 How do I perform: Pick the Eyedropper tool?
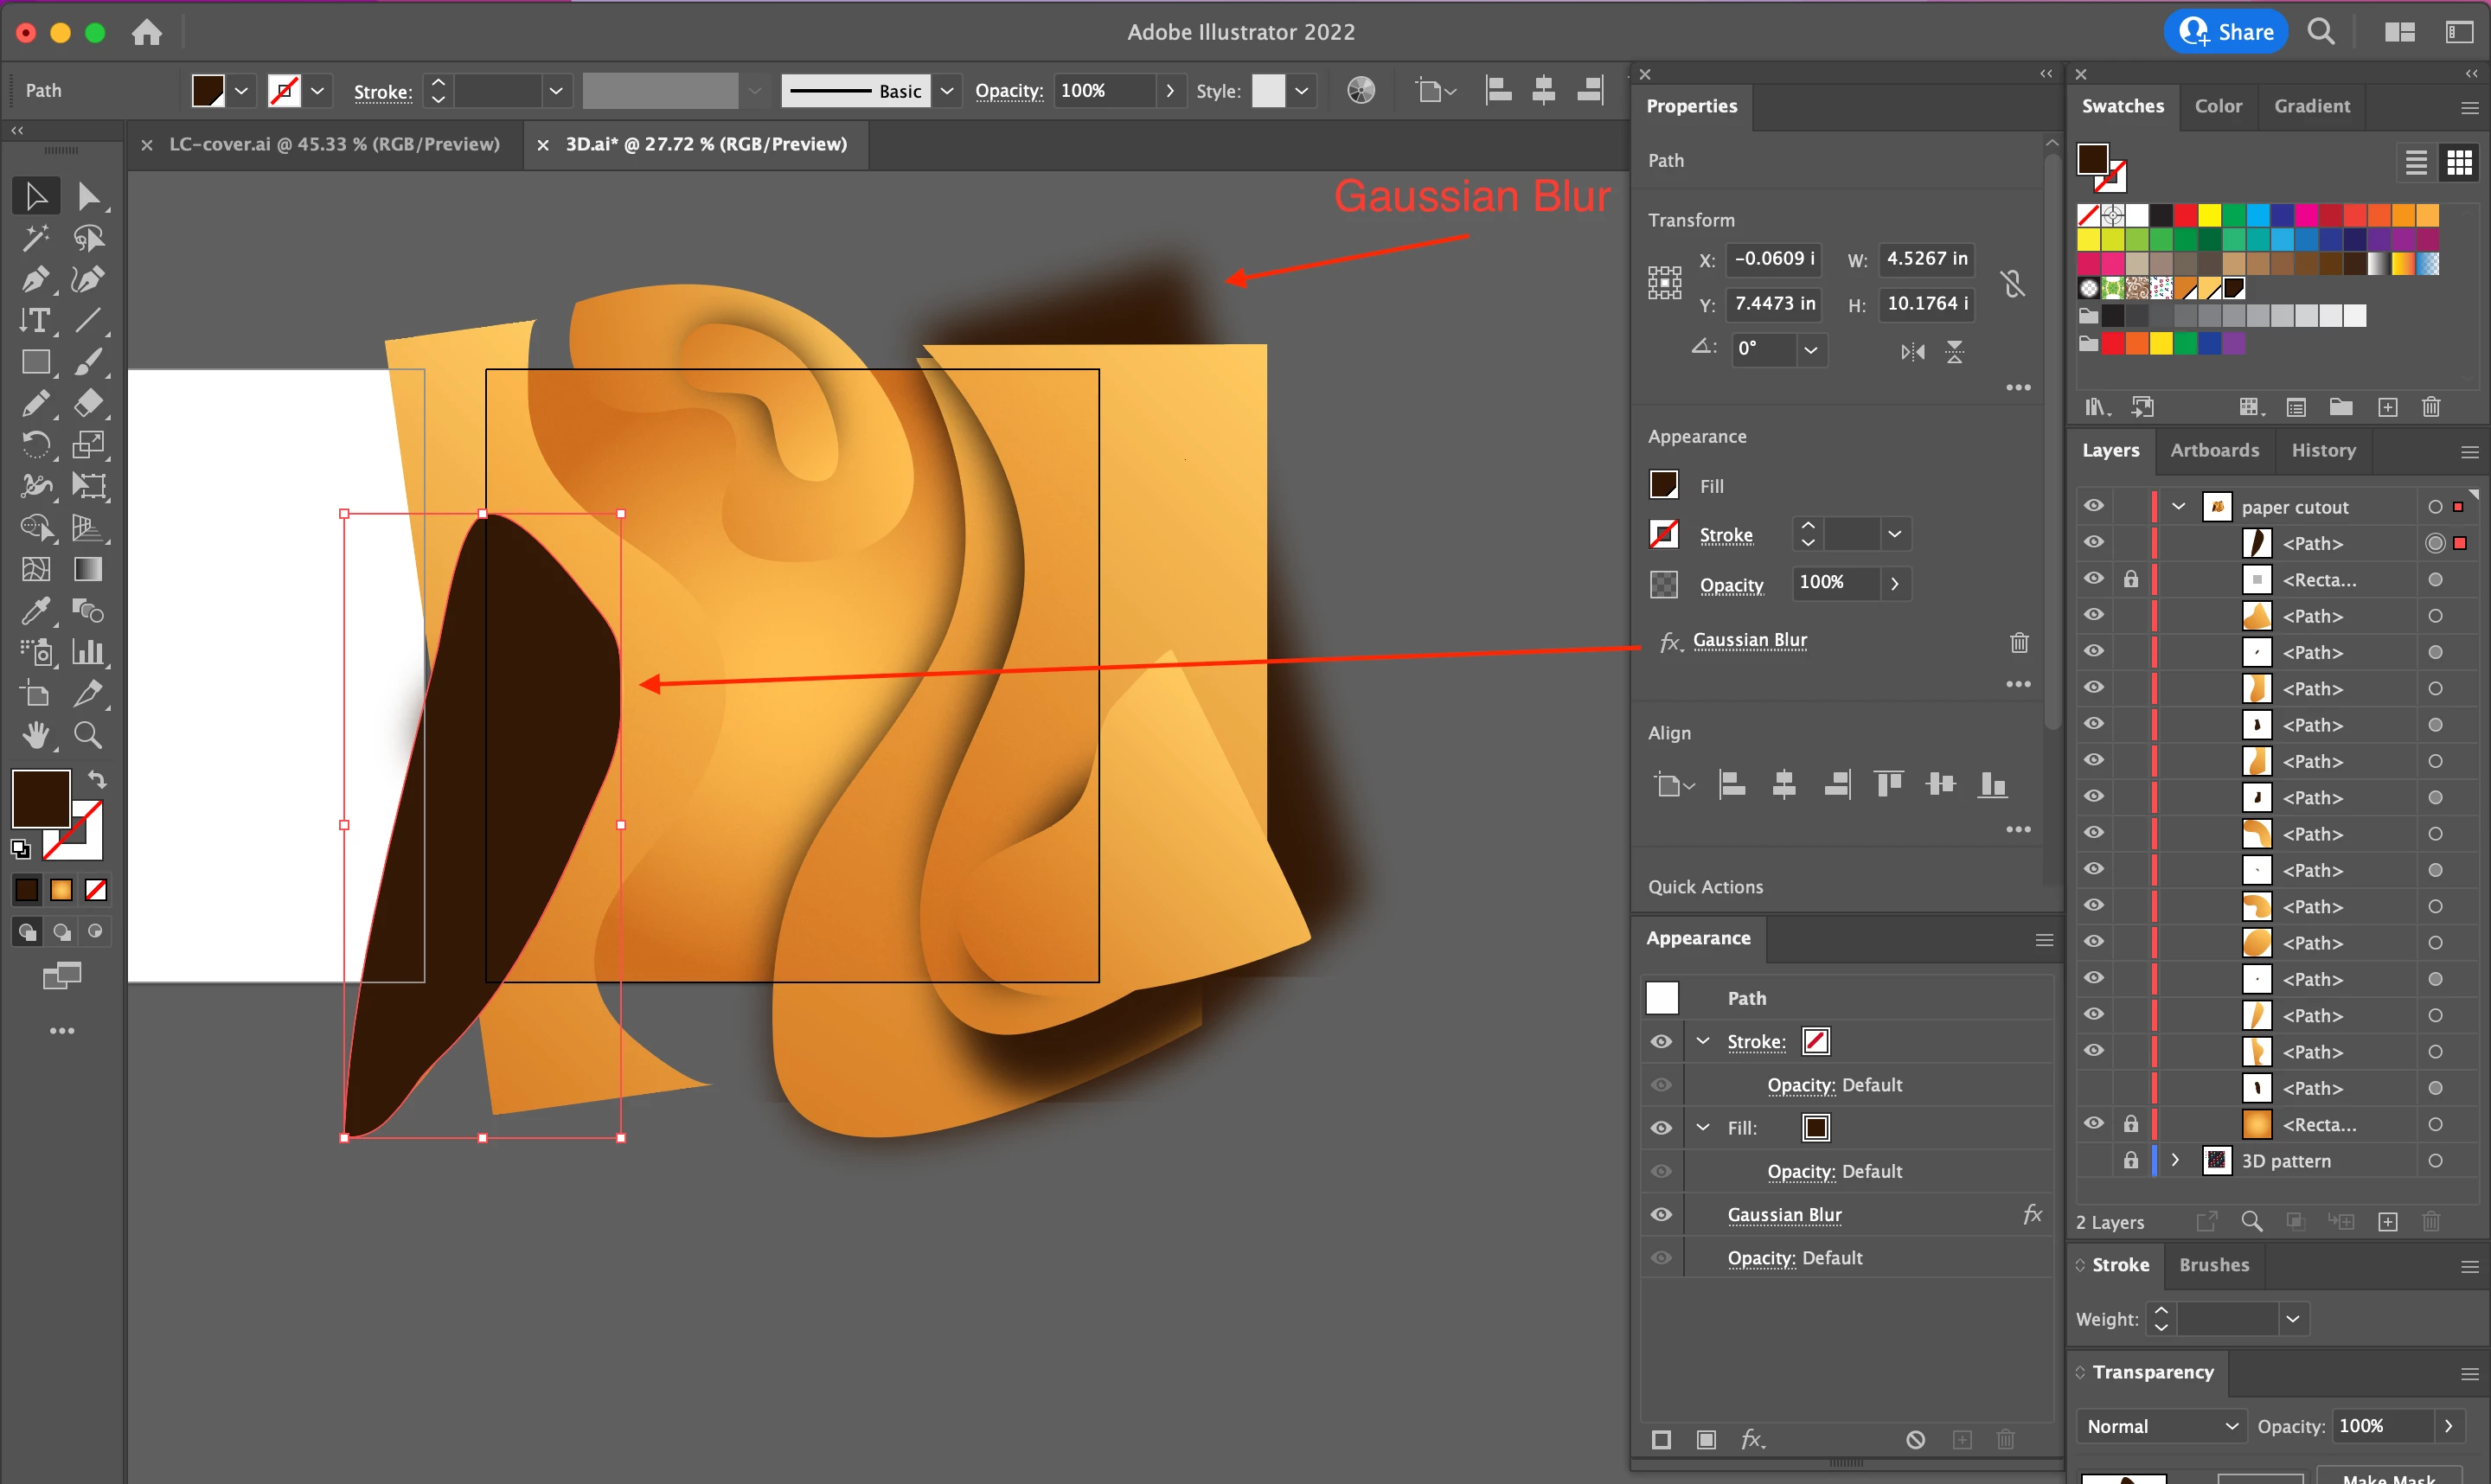[36, 610]
